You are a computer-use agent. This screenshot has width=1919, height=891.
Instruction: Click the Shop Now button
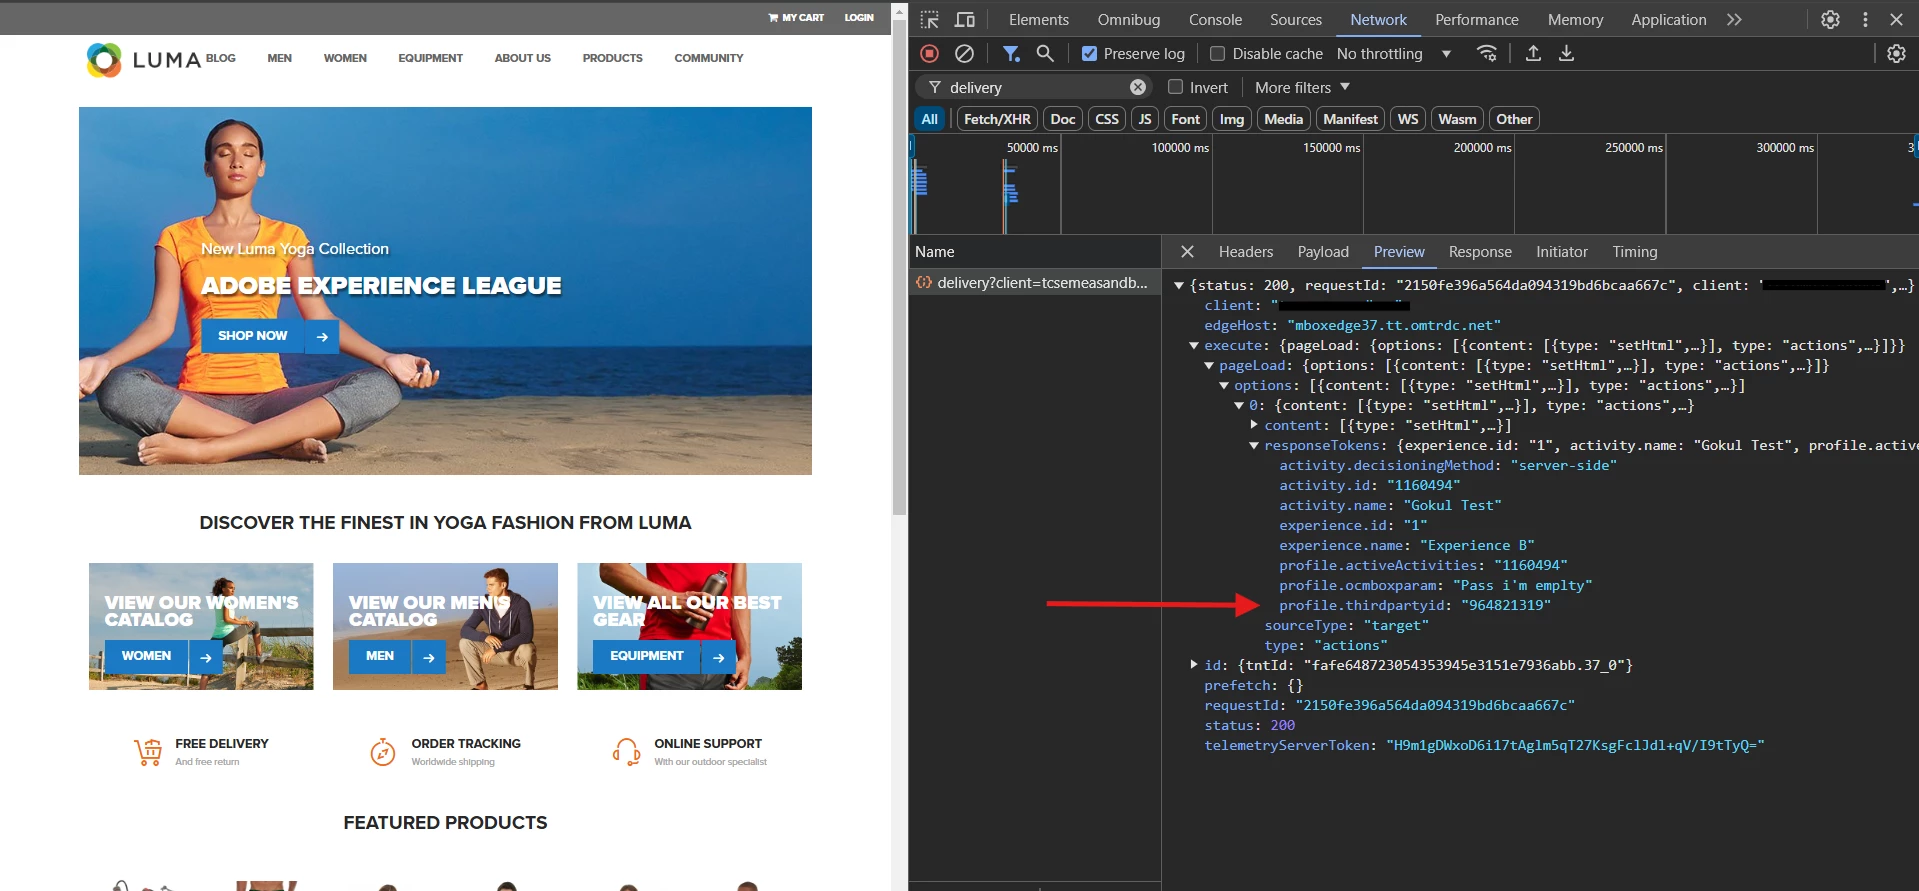coord(253,337)
